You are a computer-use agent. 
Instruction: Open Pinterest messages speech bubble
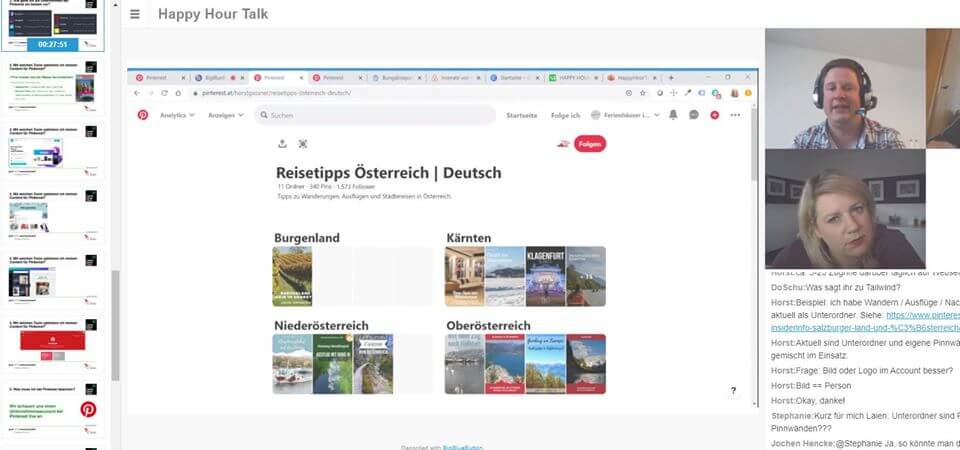click(694, 114)
